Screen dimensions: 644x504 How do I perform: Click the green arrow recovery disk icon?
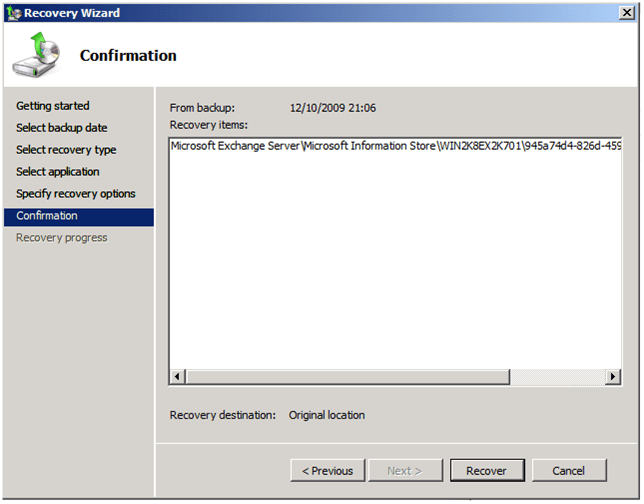pos(37,55)
